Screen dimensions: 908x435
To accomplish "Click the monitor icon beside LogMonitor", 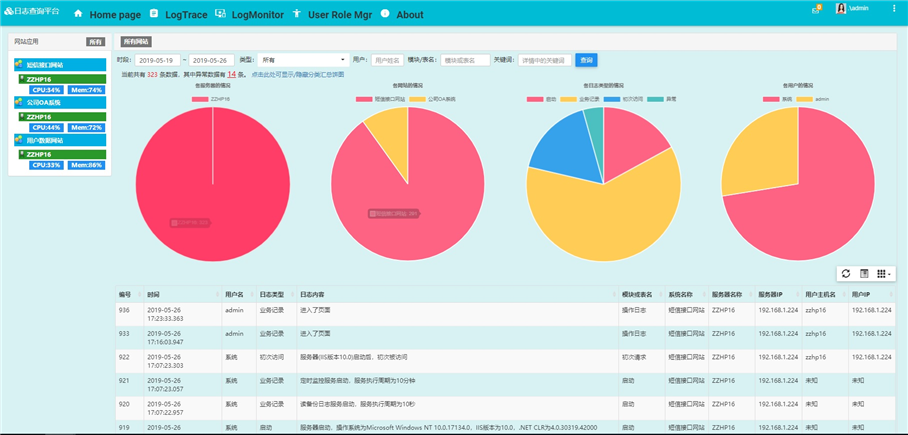I will (220, 14).
